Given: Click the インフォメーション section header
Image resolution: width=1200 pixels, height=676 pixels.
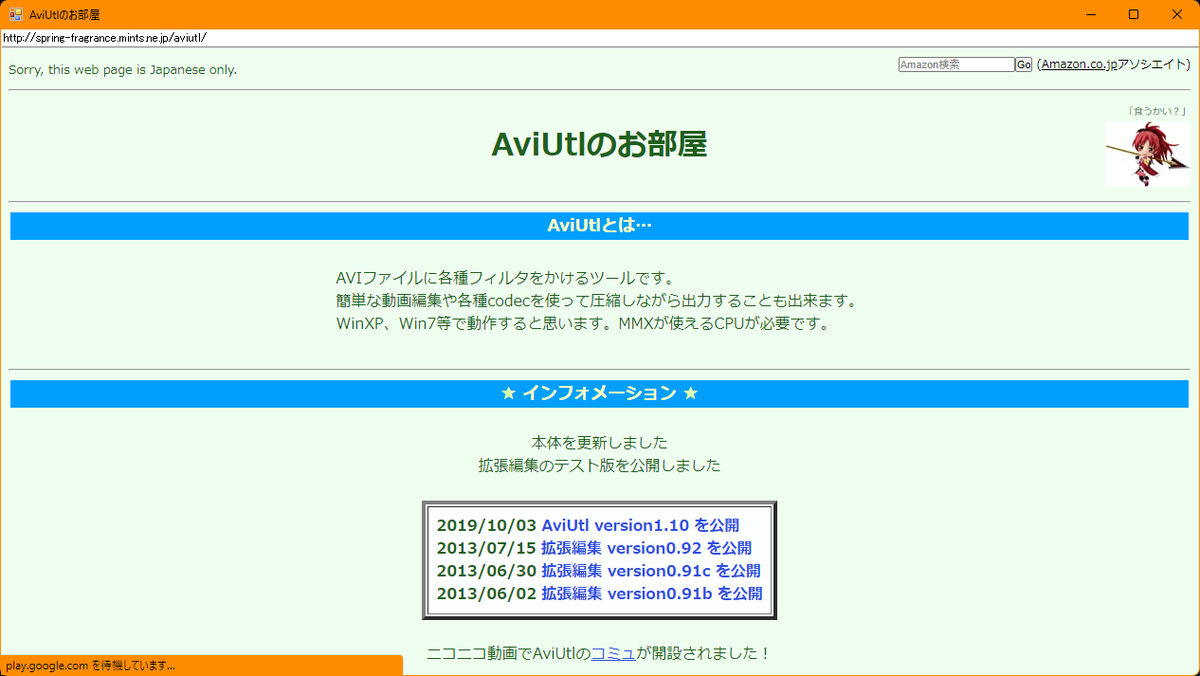Looking at the screenshot, I should click(599, 394).
